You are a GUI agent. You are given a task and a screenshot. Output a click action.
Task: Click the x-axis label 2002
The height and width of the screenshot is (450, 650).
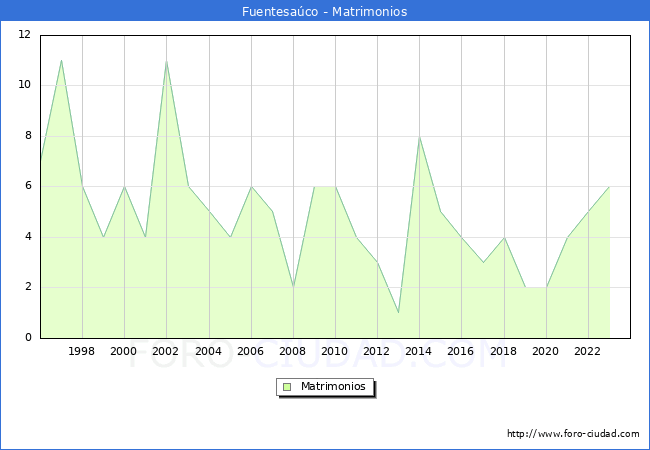point(165,351)
